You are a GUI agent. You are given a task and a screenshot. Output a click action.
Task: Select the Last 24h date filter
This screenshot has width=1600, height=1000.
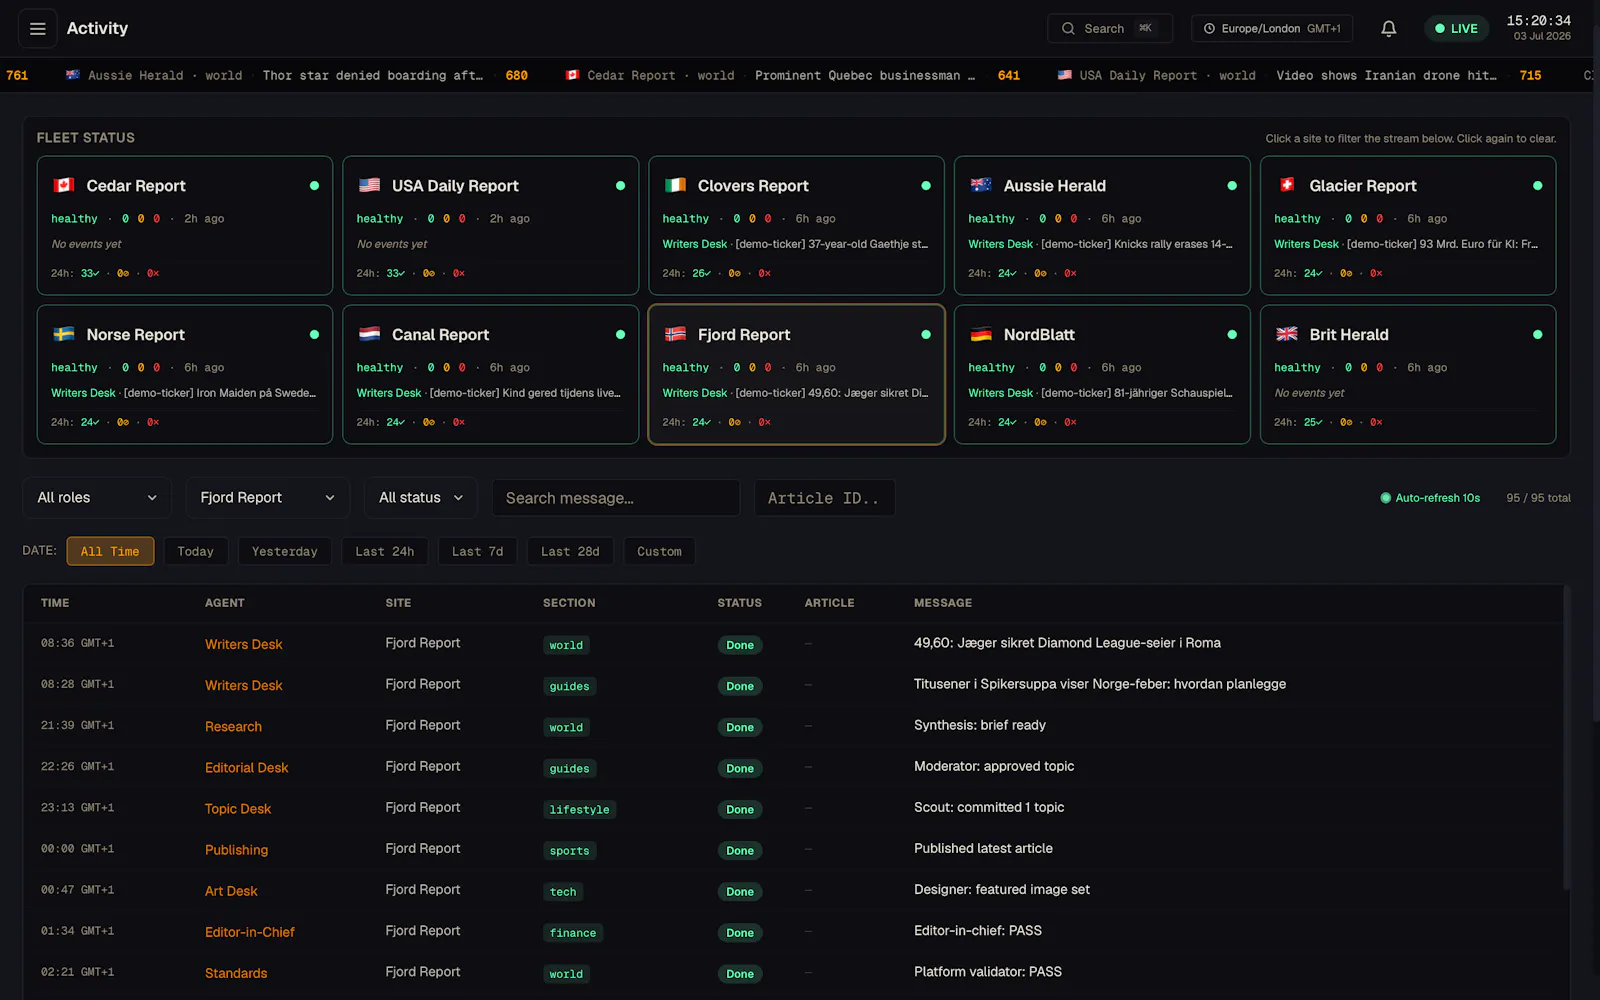tap(385, 551)
